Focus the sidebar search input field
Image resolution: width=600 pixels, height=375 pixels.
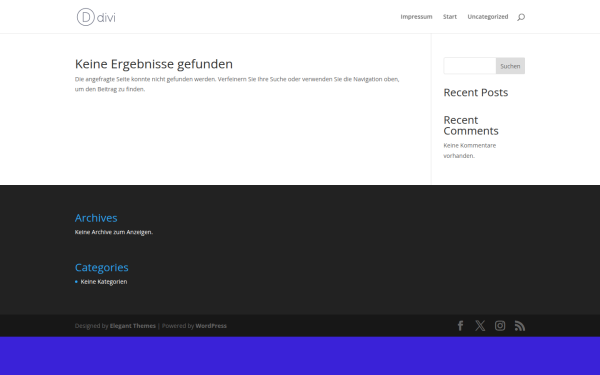[x=470, y=66]
